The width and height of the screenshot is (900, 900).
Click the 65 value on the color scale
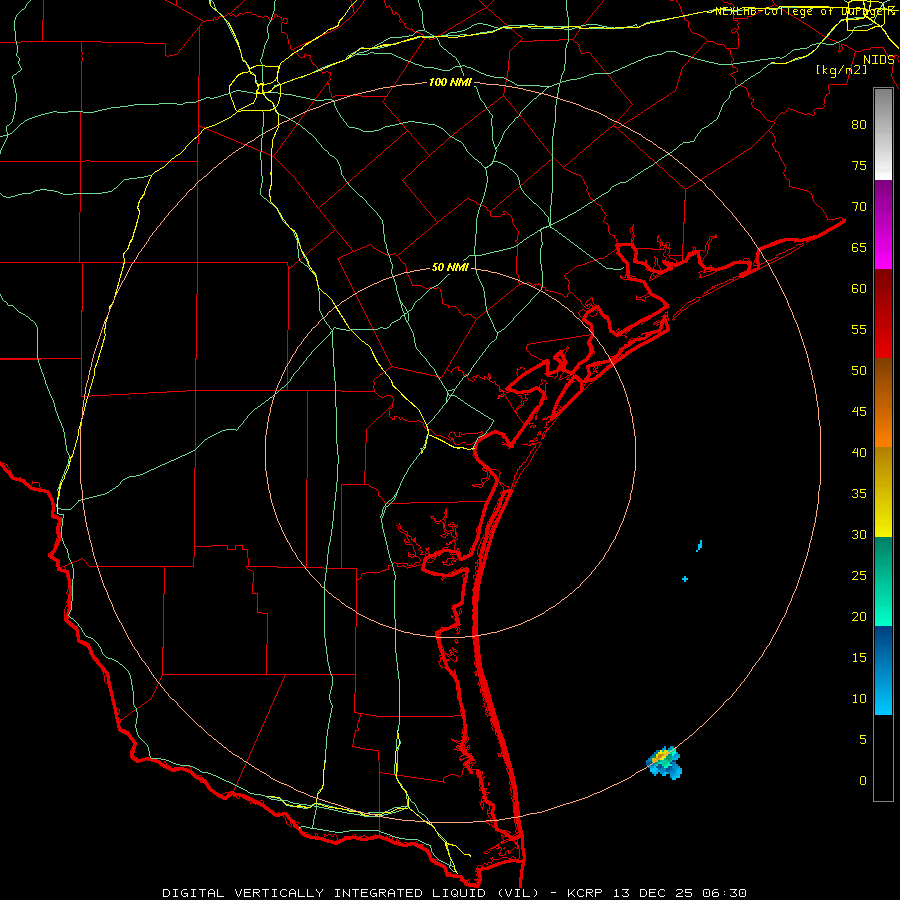point(859,247)
